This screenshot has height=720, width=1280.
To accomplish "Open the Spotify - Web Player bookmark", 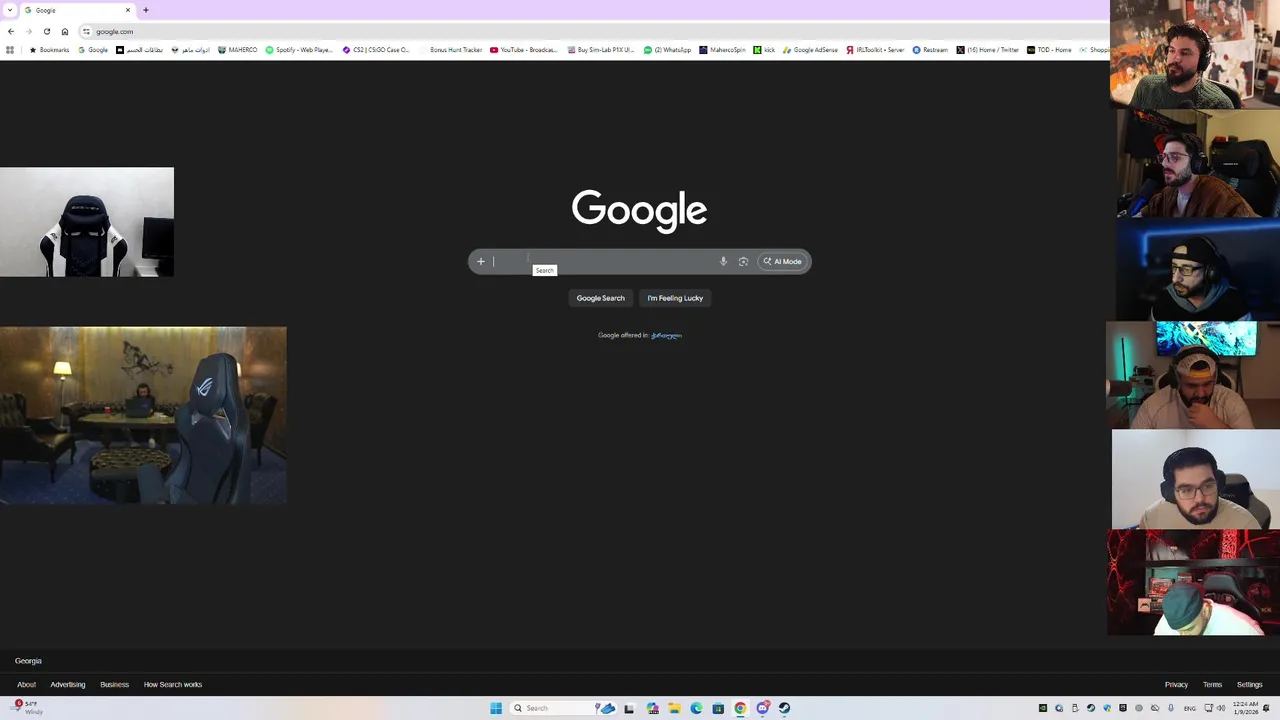I will click(298, 50).
